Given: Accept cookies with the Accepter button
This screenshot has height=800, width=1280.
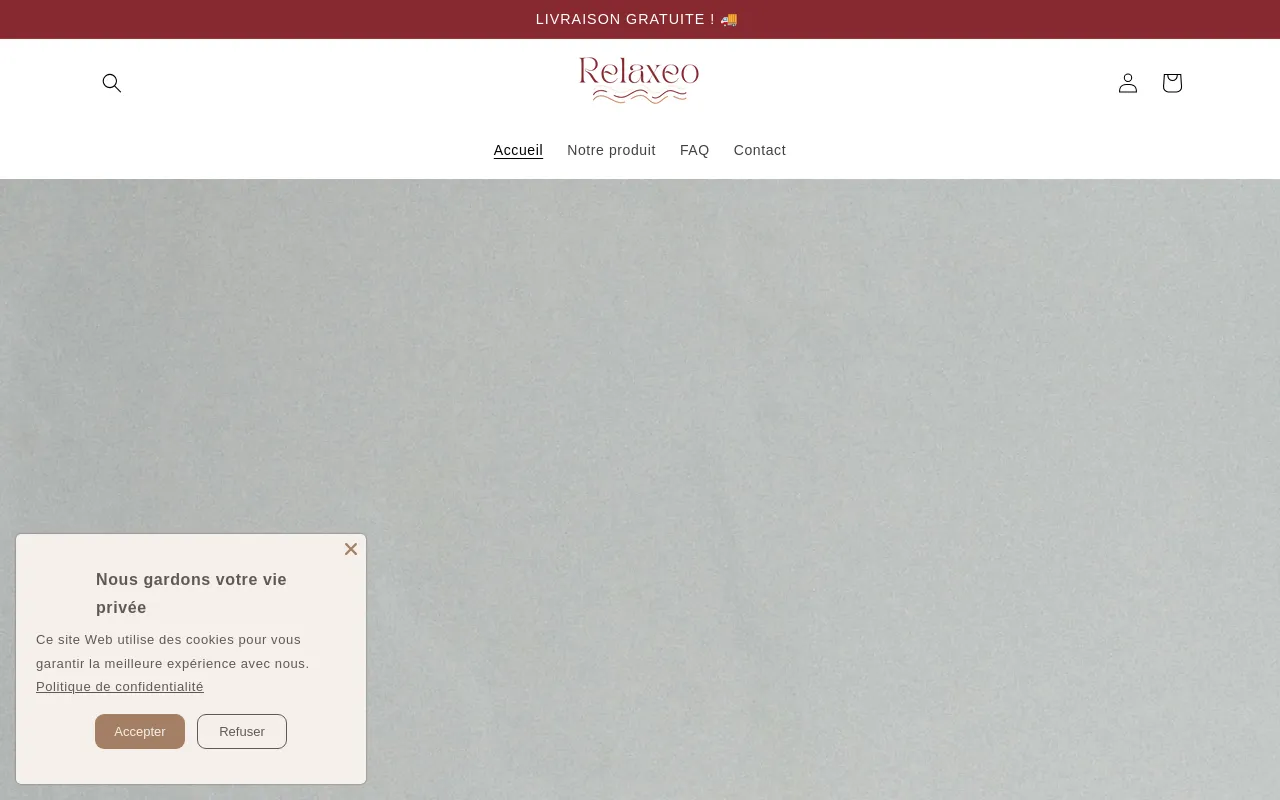Looking at the screenshot, I should 140,731.
